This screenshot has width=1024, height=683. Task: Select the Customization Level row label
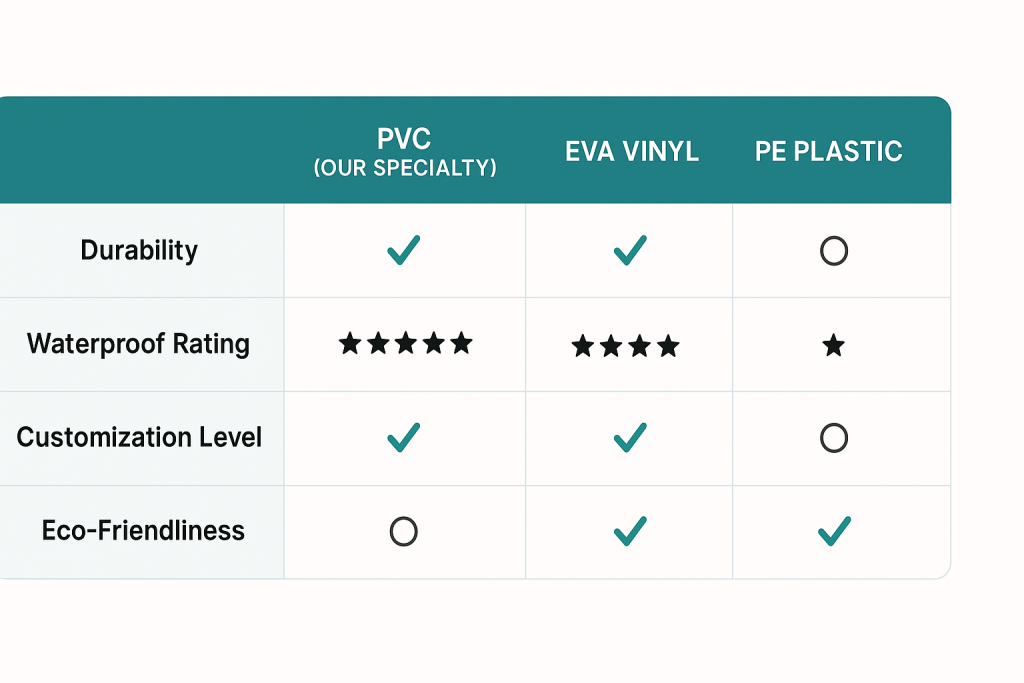(x=139, y=437)
